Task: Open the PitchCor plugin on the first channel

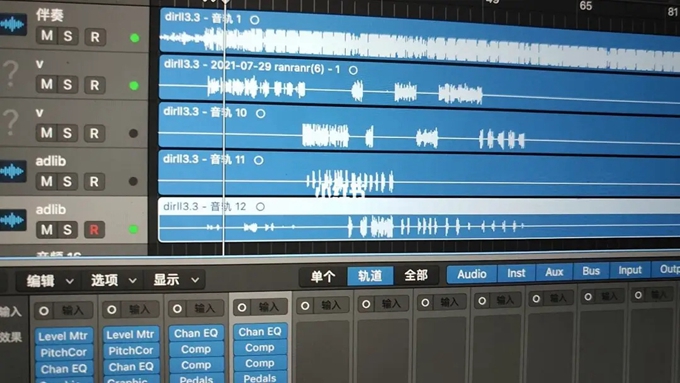Action: click(x=63, y=352)
